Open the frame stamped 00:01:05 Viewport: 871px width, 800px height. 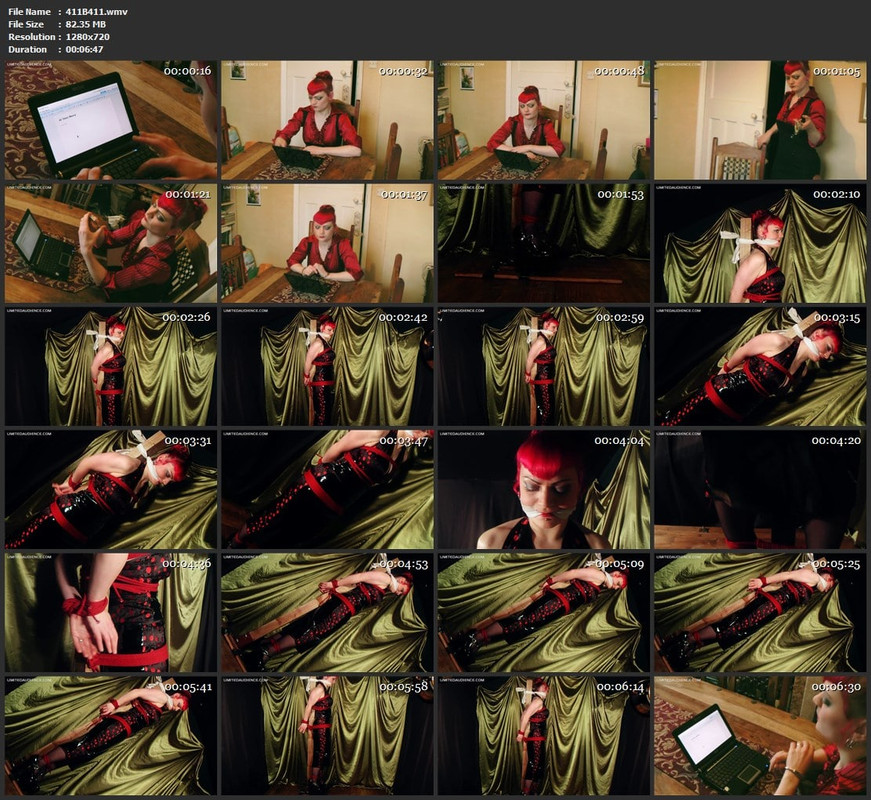tap(760, 120)
